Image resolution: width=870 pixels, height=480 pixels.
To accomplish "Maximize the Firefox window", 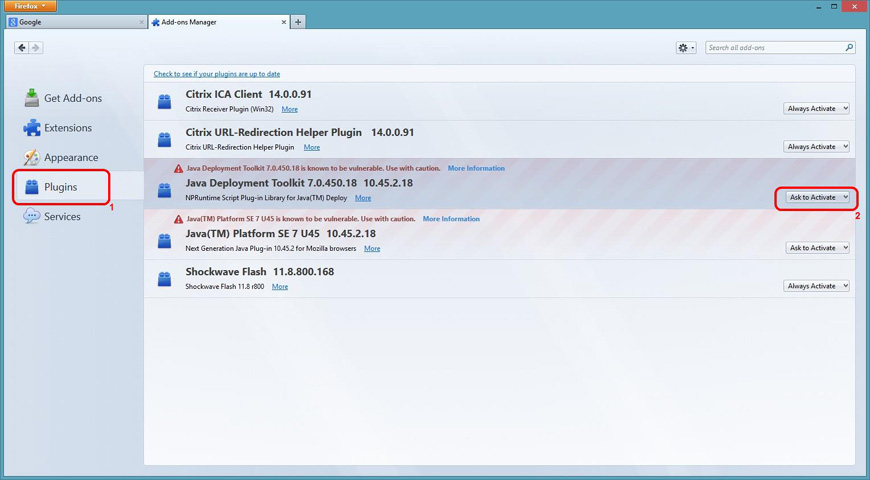I will (x=833, y=6).
